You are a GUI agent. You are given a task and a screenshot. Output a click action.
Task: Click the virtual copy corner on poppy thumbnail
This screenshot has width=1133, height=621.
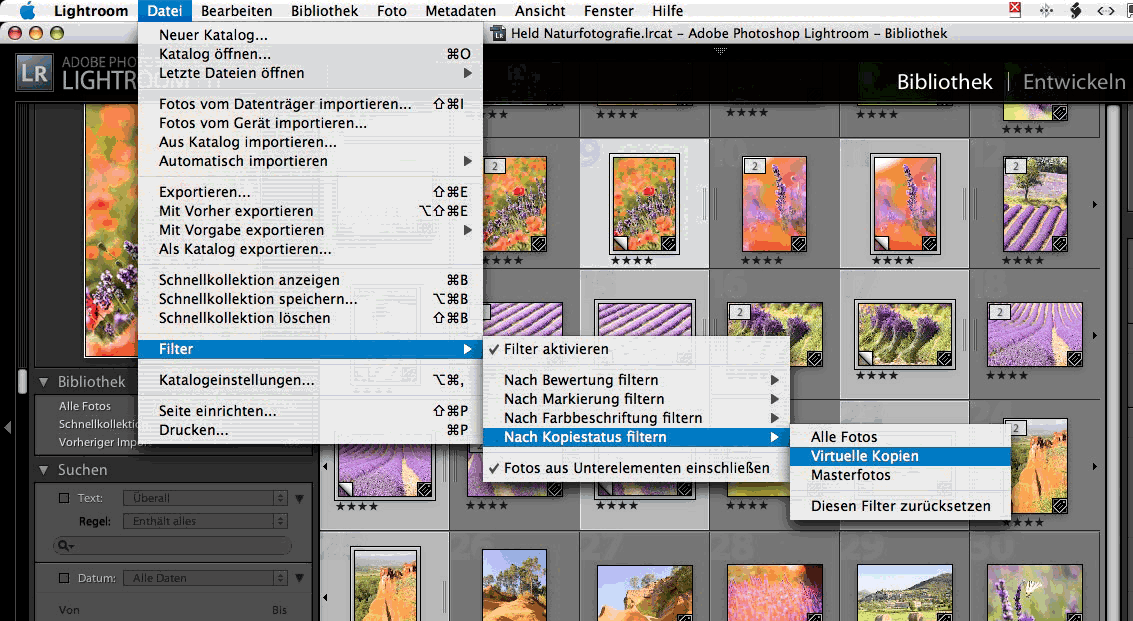tap(620, 244)
